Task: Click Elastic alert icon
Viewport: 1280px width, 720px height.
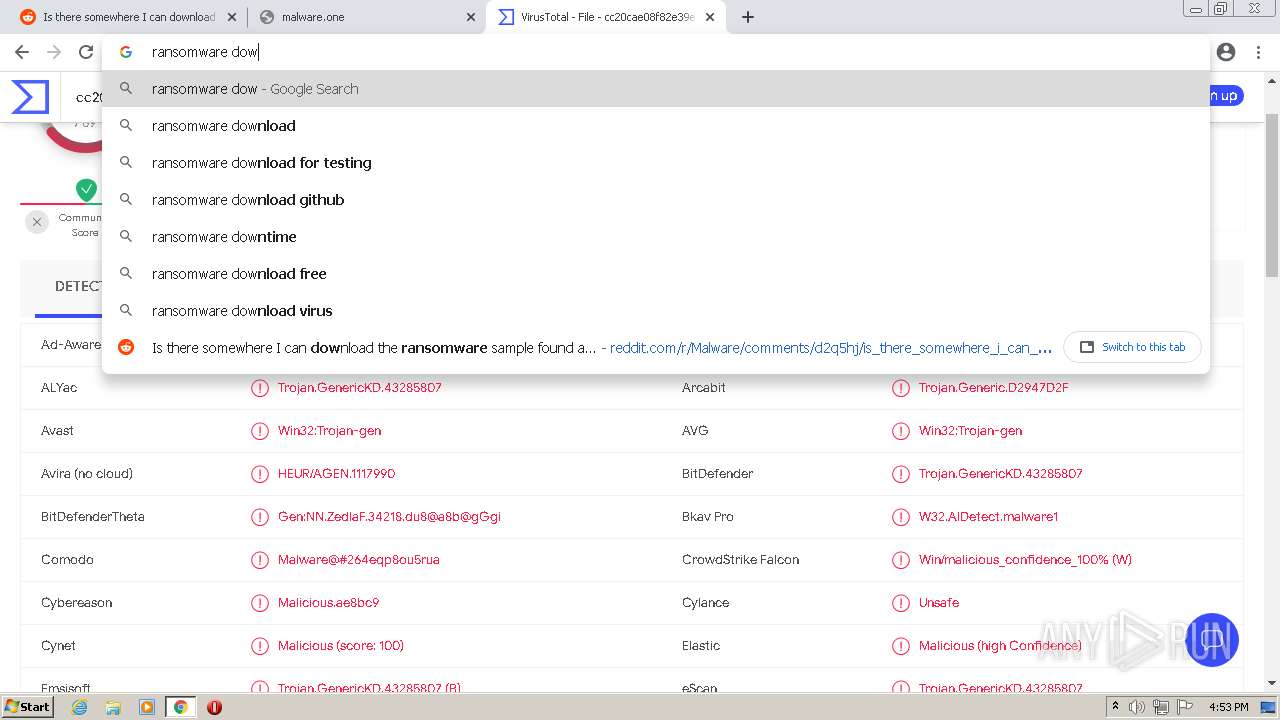Action: click(x=901, y=646)
